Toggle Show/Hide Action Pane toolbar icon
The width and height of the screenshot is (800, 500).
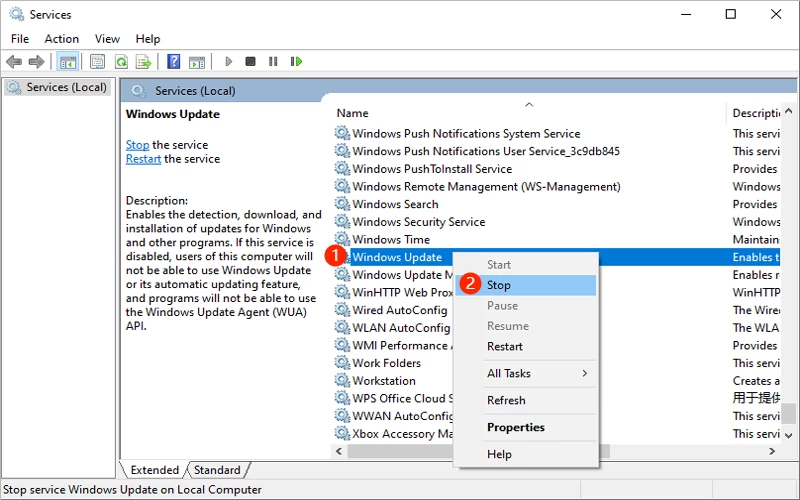pos(197,62)
